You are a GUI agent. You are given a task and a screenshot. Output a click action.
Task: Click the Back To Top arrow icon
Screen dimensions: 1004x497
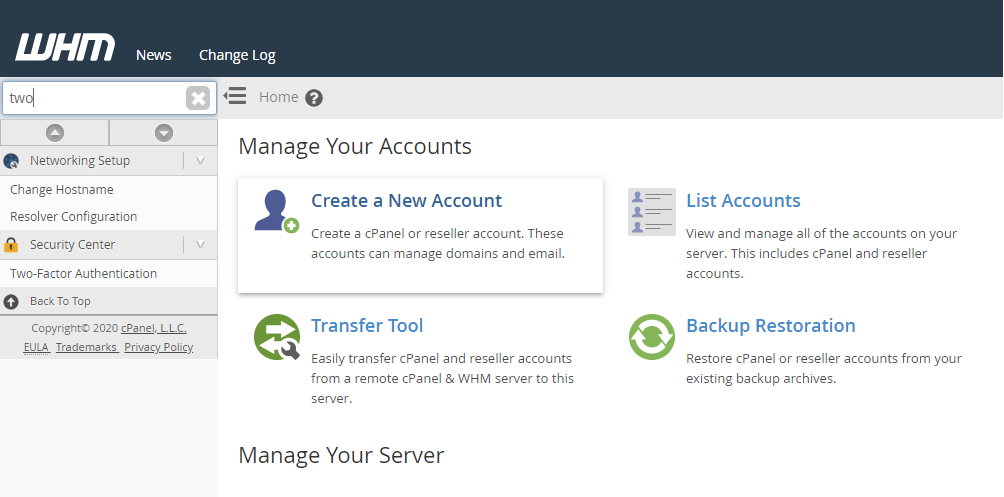(x=11, y=301)
